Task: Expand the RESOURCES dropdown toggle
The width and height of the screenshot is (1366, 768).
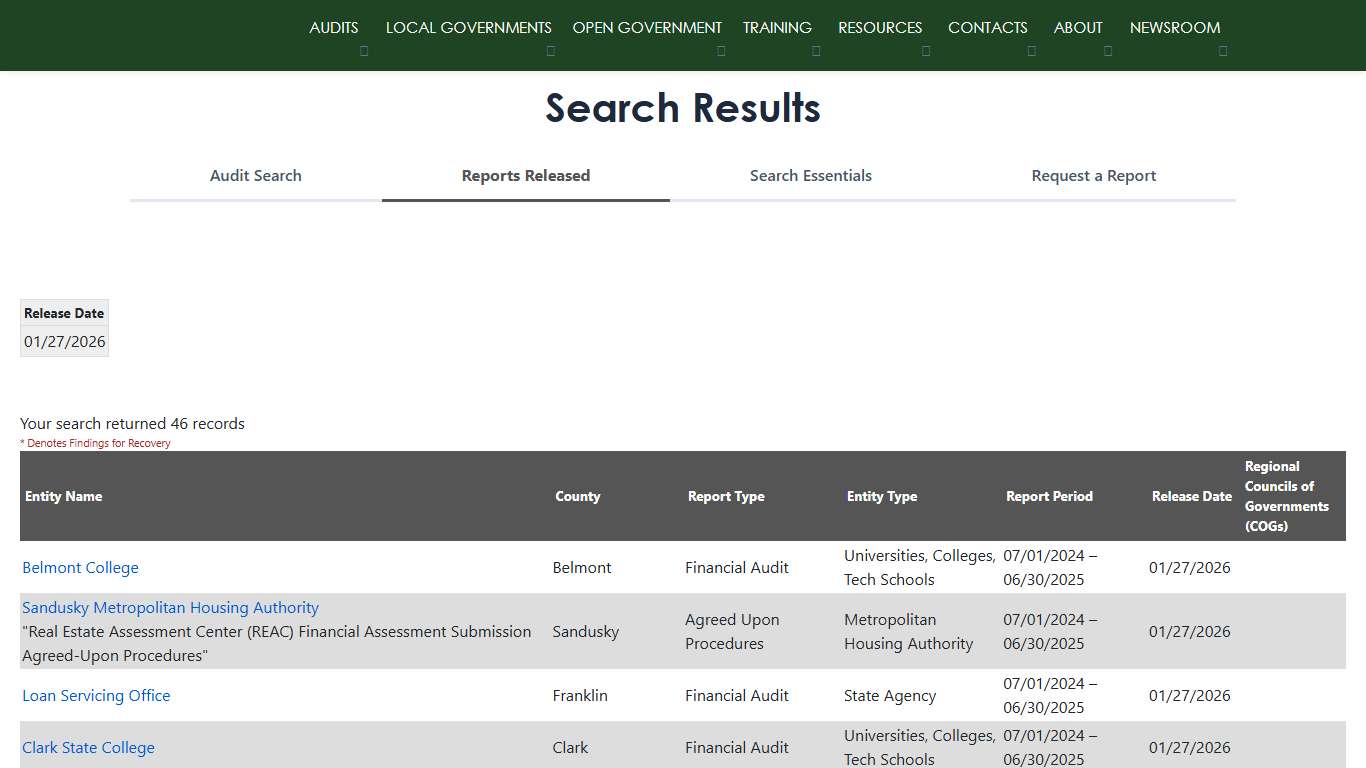Action: 926,50
